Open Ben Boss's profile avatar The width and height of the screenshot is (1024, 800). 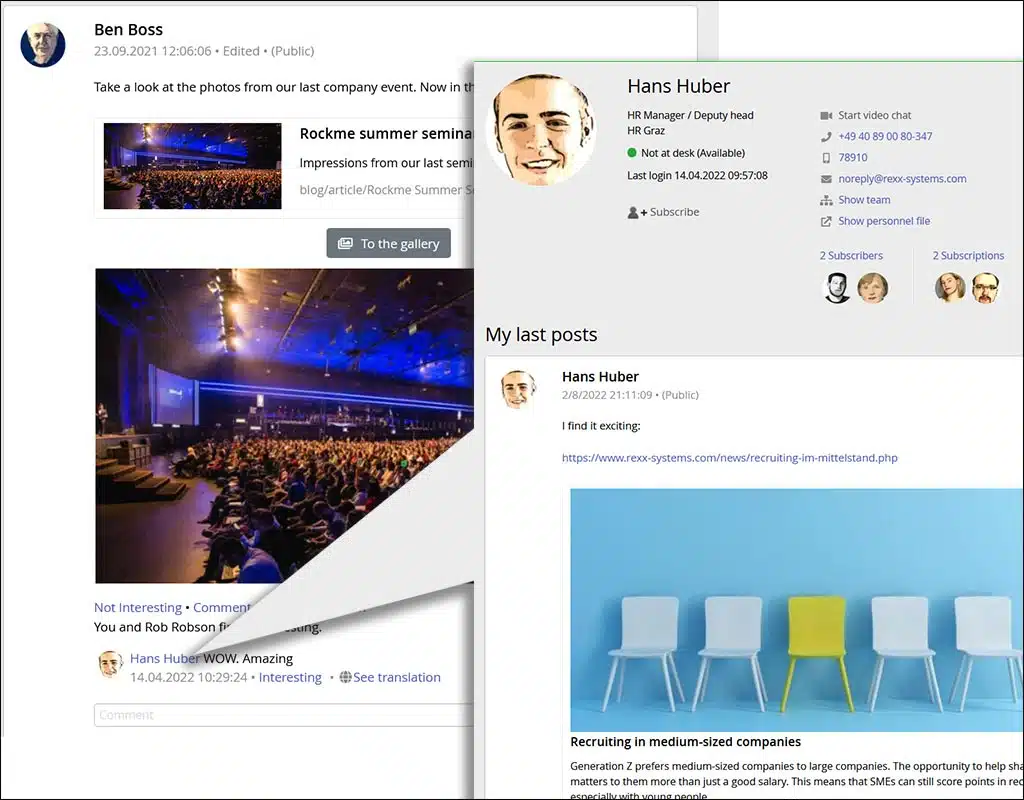(x=43, y=45)
